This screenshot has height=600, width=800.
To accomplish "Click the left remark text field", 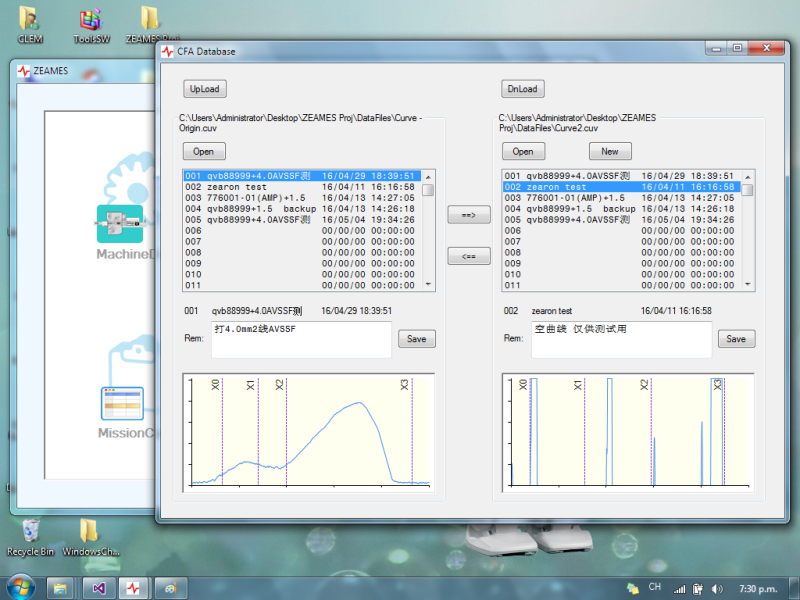I will click(301, 339).
